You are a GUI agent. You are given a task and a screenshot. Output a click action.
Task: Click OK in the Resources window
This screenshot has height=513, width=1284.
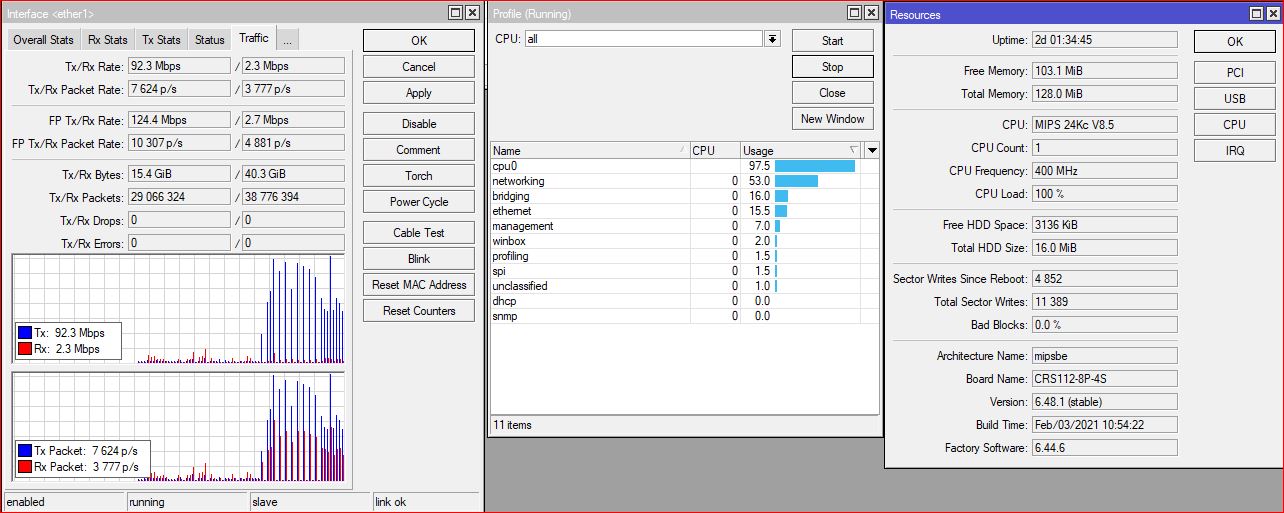pyautogui.click(x=1235, y=42)
